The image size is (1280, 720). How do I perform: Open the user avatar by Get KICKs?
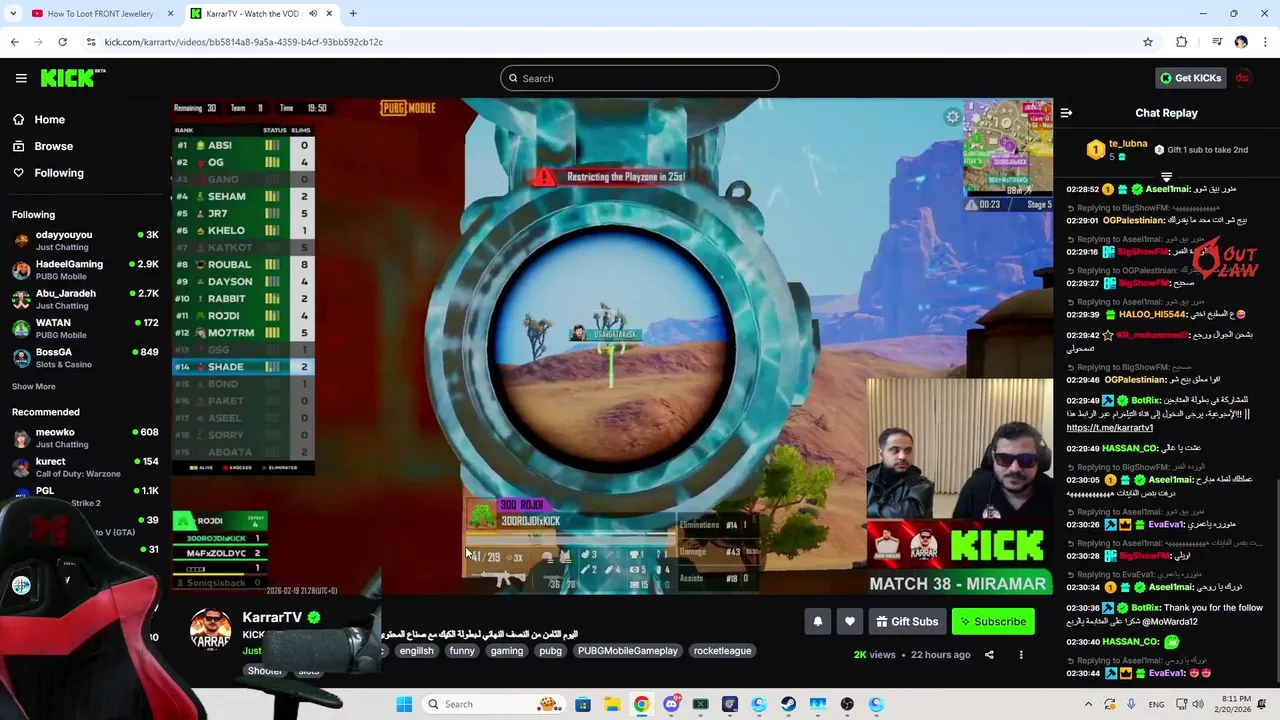tap(1243, 78)
